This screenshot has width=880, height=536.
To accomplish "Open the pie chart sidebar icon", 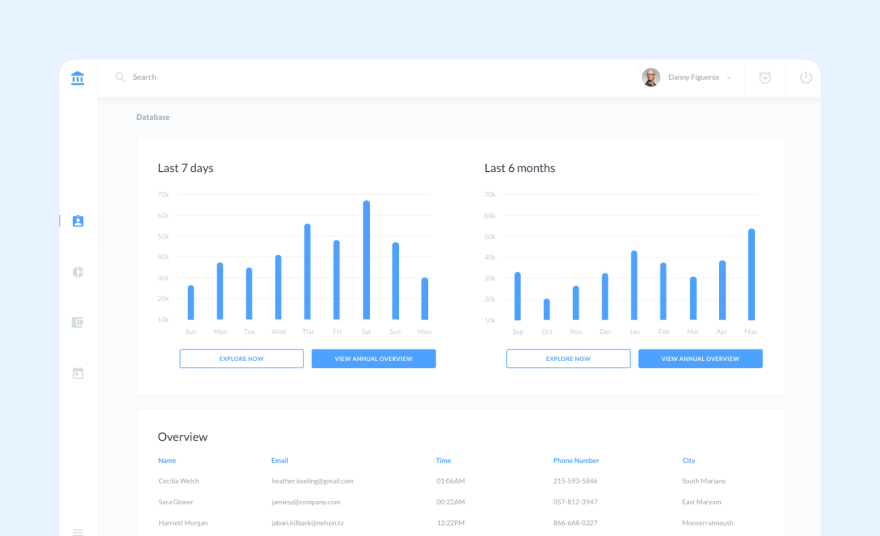I will [78, 272].
